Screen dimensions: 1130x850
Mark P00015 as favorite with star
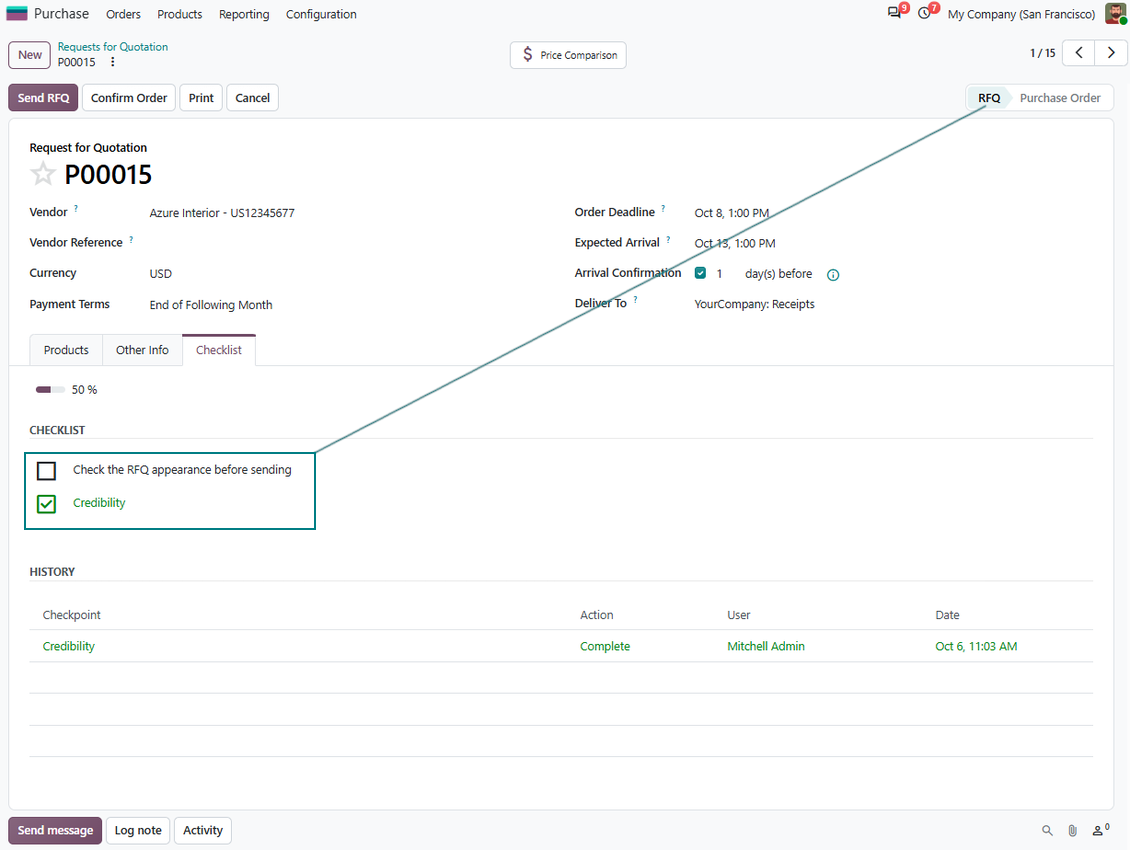pyautogui.click(x=43, y=174)
